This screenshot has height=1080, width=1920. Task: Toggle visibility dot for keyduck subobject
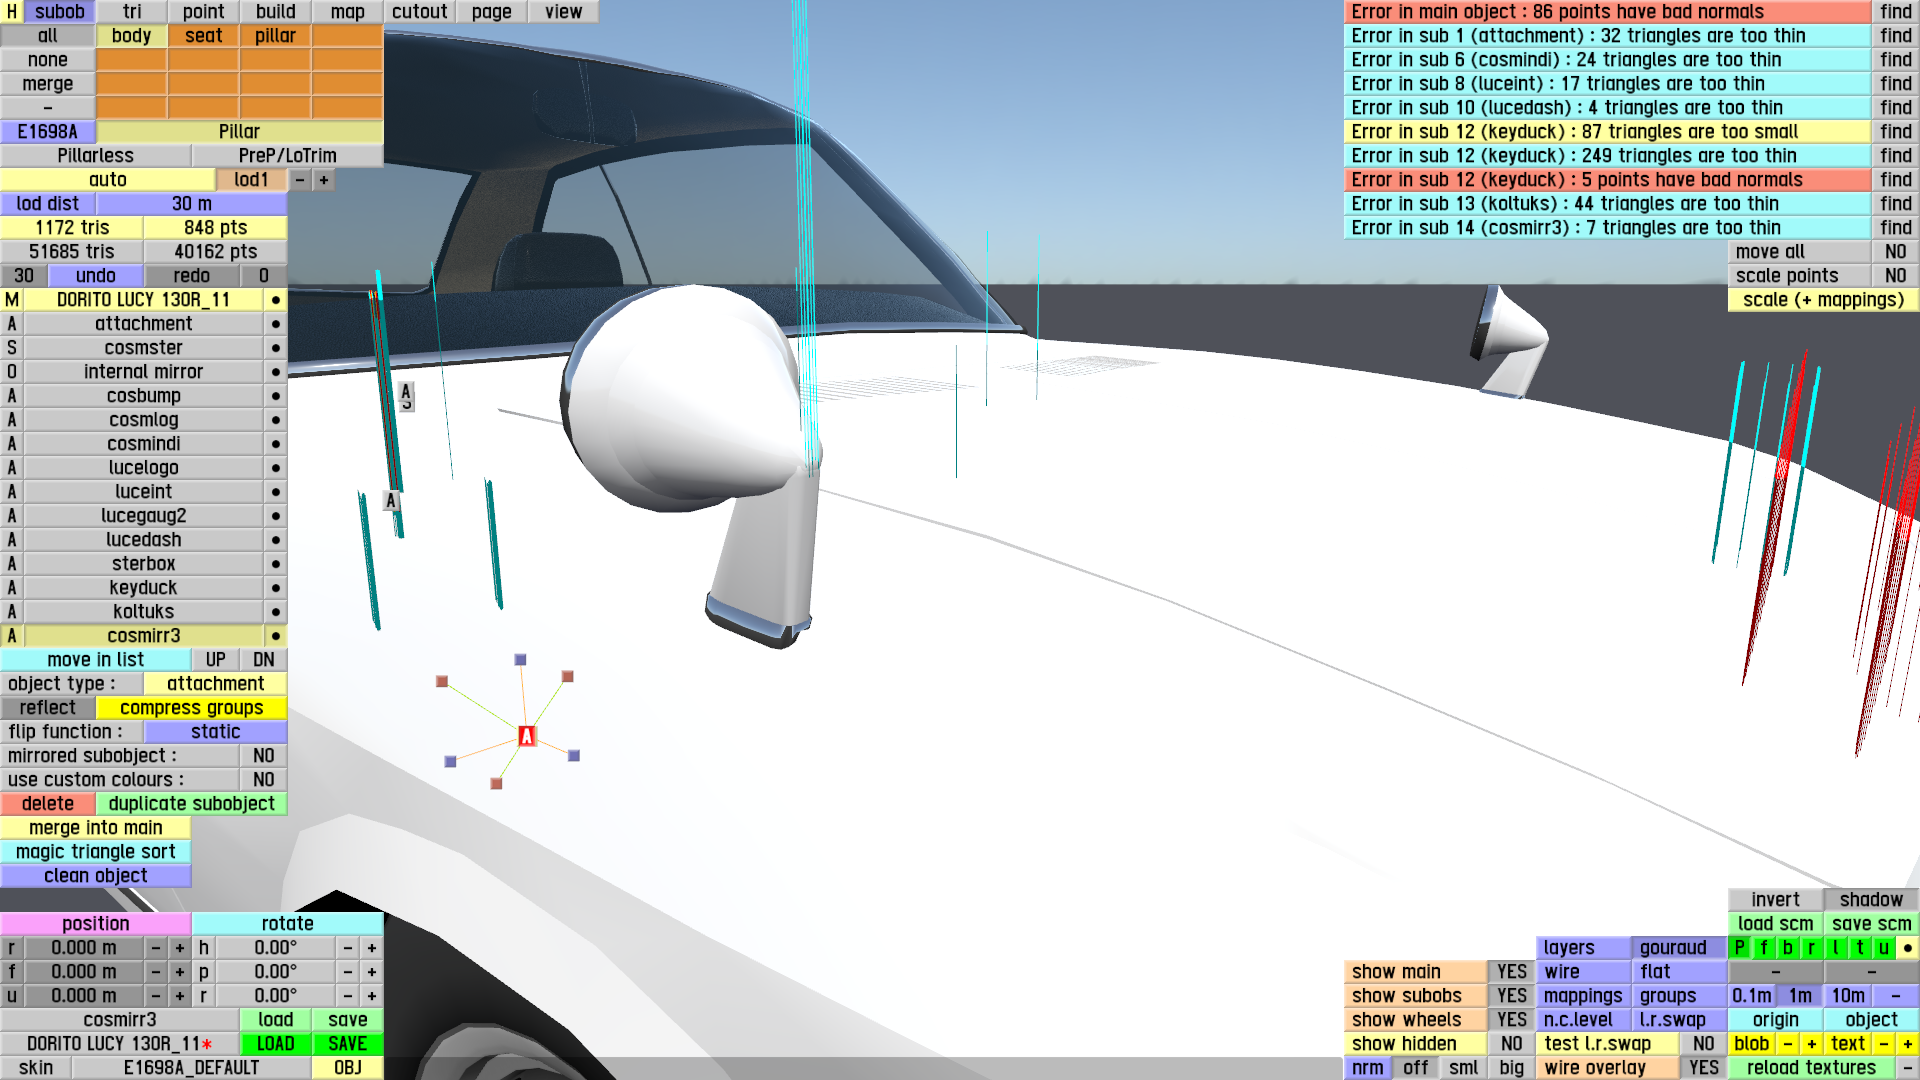(275, 588)
